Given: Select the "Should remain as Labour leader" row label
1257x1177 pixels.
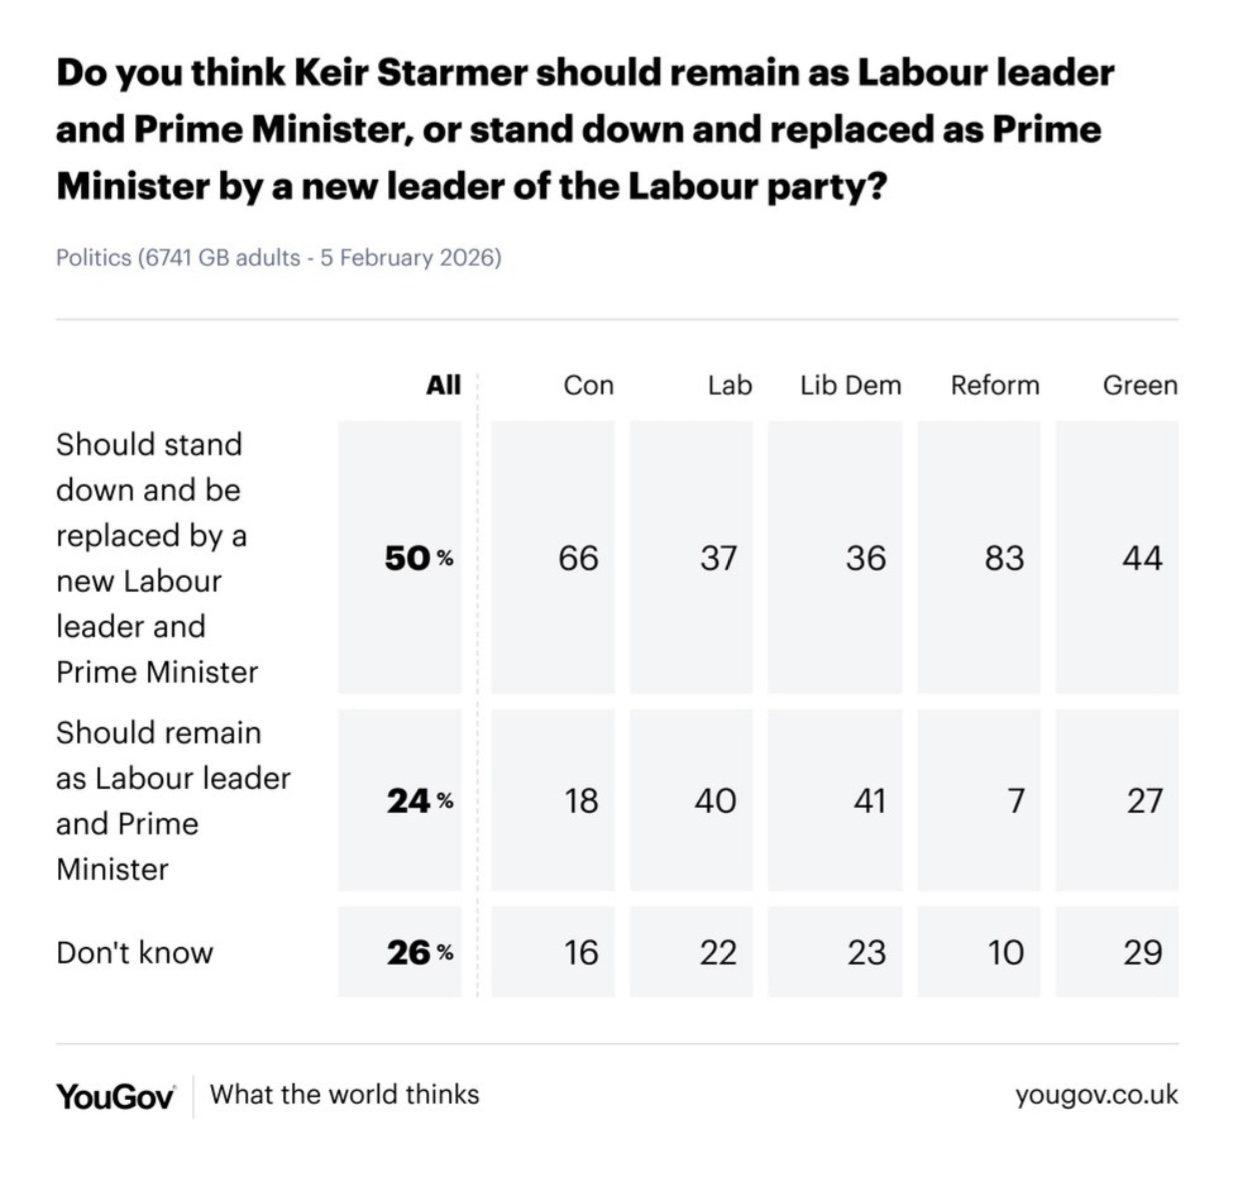Looking at the screenshot, I should [173, 800].
